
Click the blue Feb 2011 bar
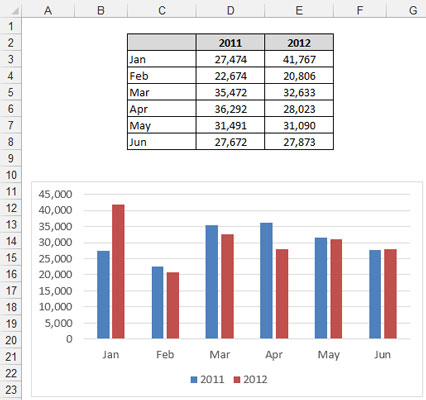158,302
